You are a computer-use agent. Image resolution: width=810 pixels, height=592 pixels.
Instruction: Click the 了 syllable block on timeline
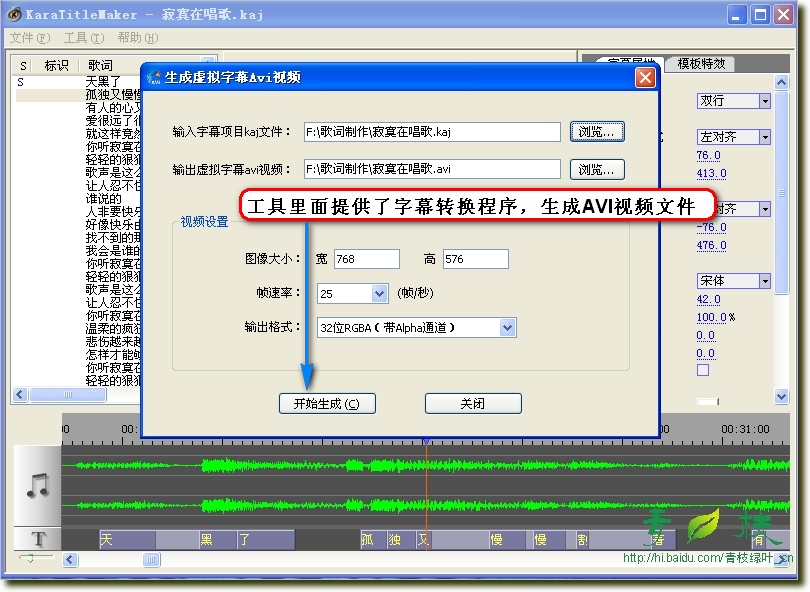click(x=266, y=540)
